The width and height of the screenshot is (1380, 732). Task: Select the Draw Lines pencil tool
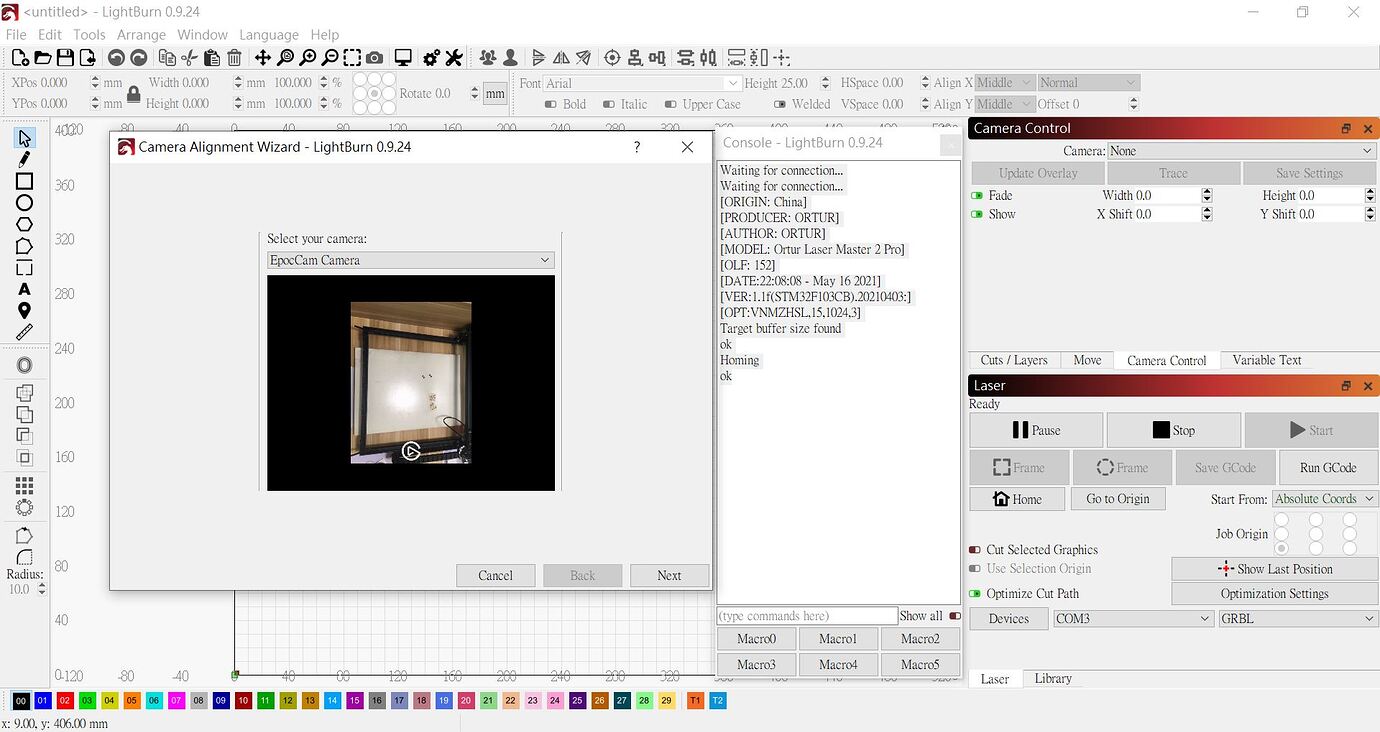tap(24, 159)
